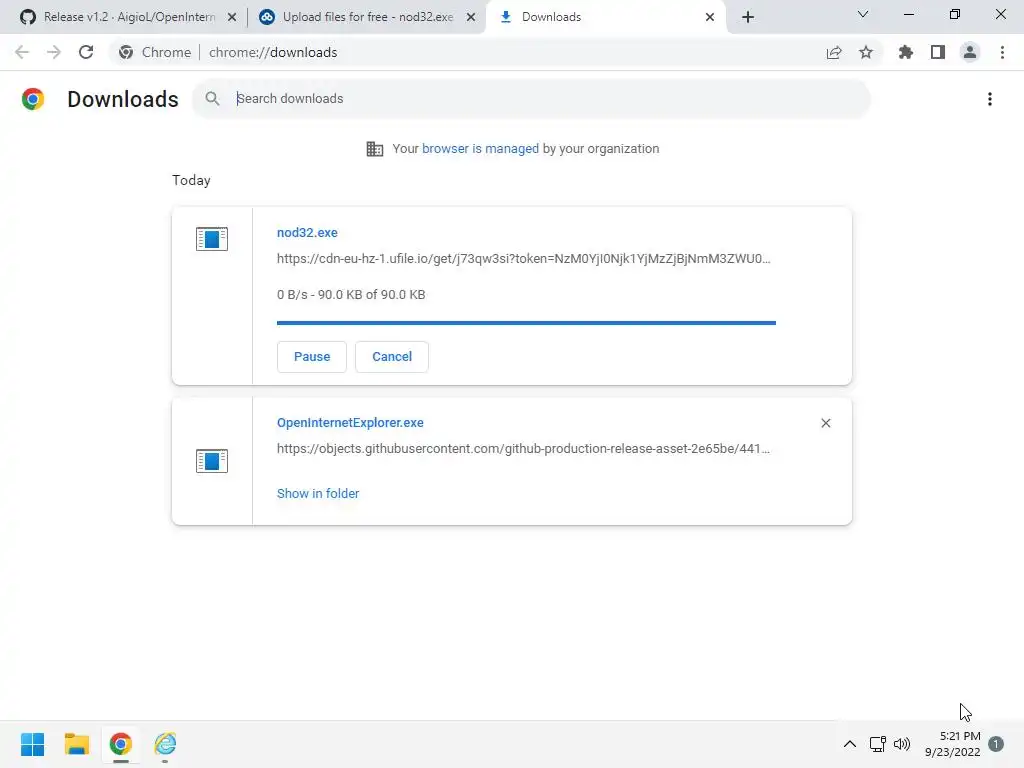Cancel the nod32.exe download
The width and height of the screenshot is (1024, 768).
tap(392, 357)
